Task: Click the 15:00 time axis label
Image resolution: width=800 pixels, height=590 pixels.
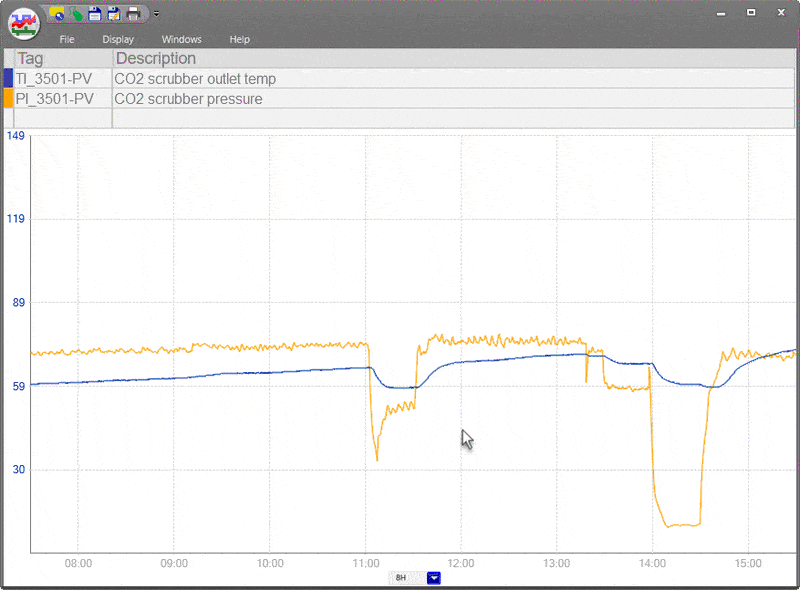Action: pyautogui.click(x=748, y=563)
